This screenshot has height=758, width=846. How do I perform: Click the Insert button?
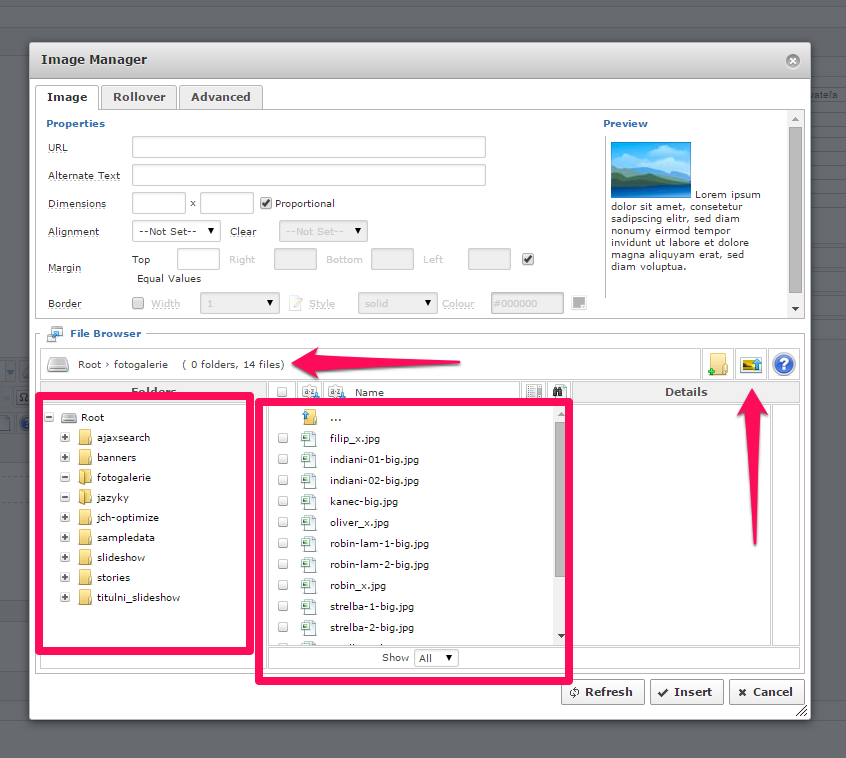(x=686, y=692)
